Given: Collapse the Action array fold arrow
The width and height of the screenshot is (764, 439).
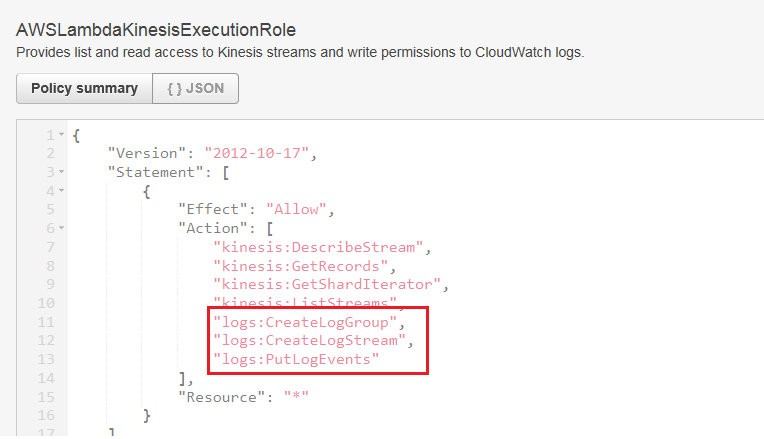Looking at the screenshot, I should [62, 228].
